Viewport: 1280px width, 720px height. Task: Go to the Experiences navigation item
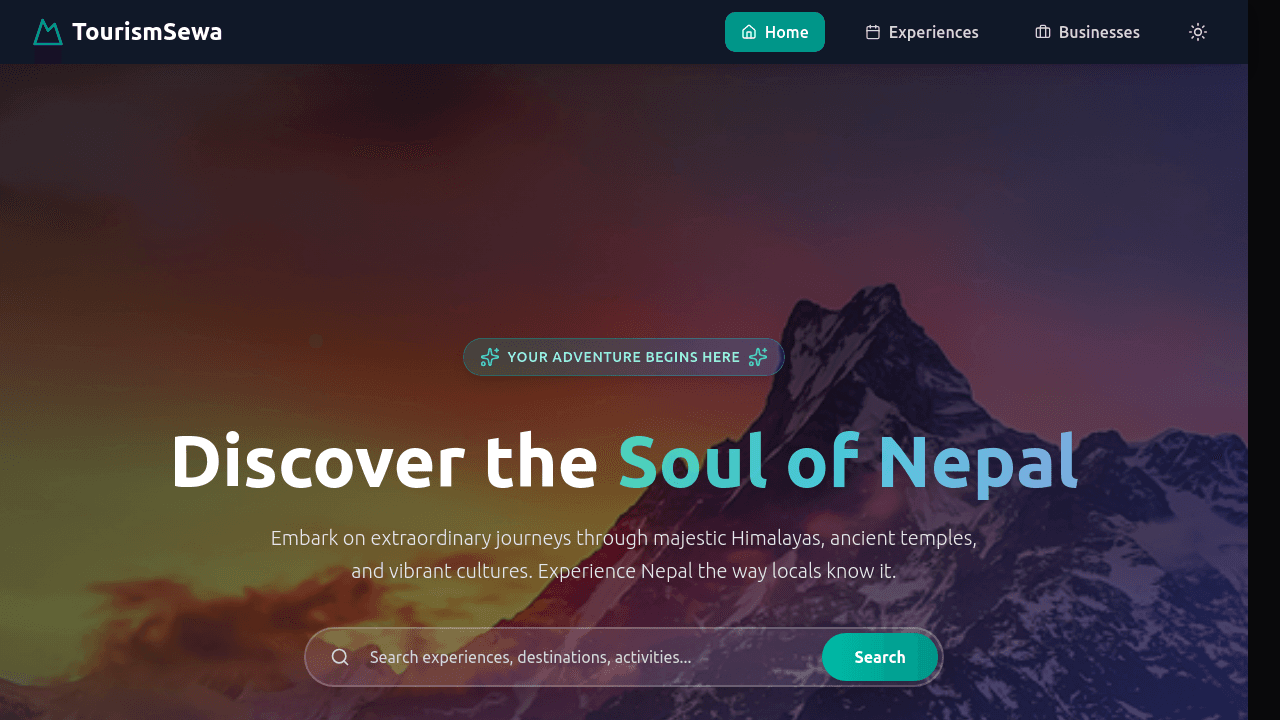(x=922, y=32)
